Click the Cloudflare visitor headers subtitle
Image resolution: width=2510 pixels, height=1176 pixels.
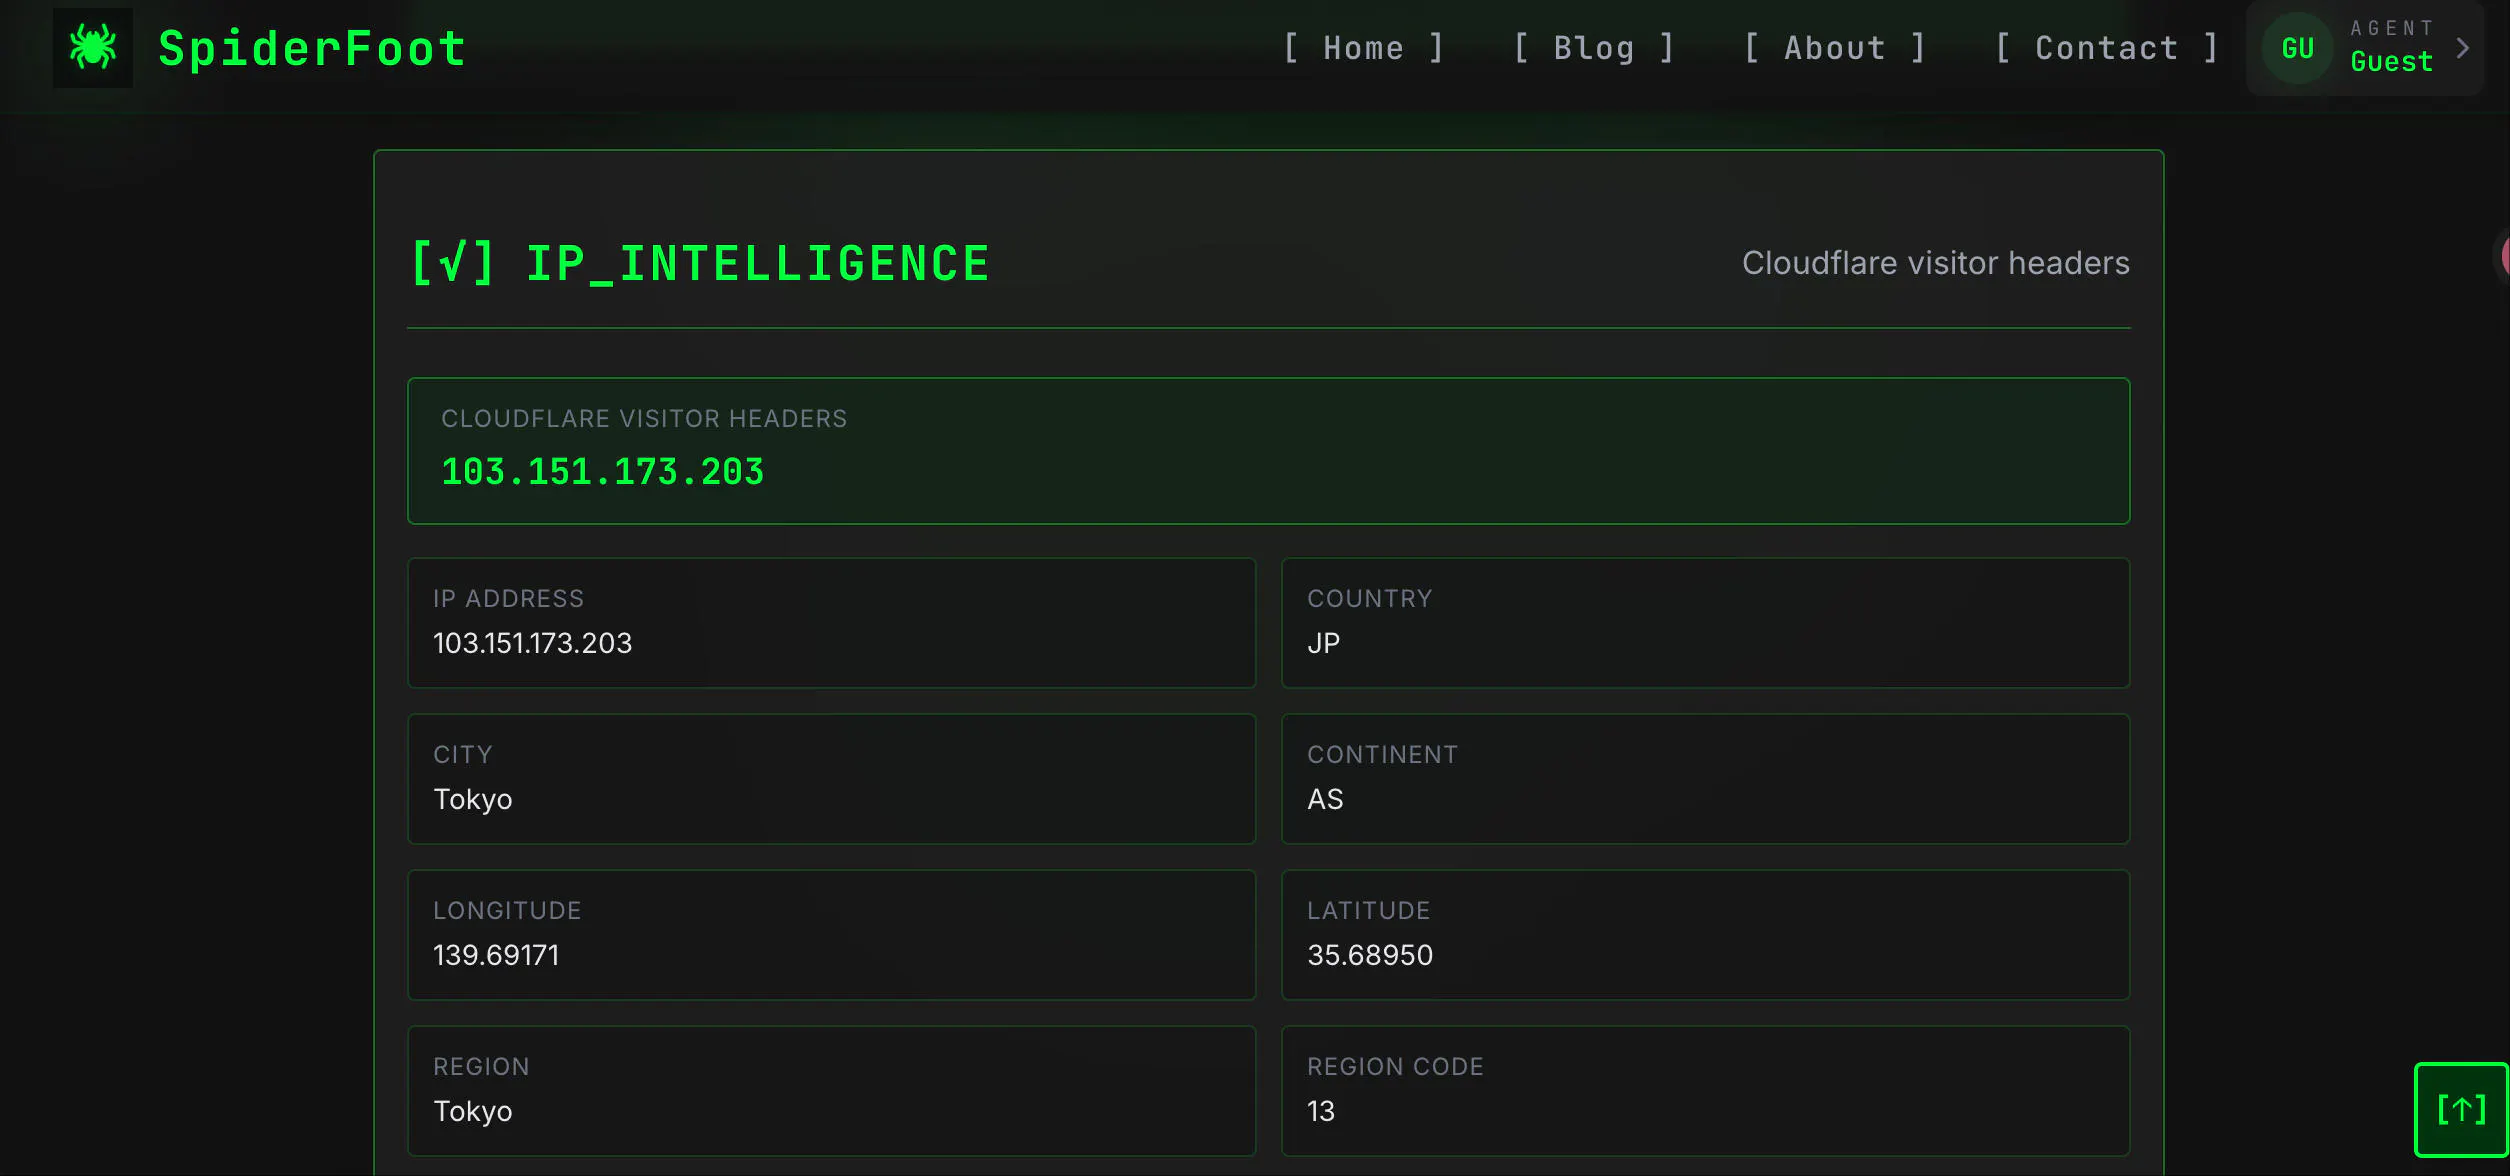(1935, 263)
